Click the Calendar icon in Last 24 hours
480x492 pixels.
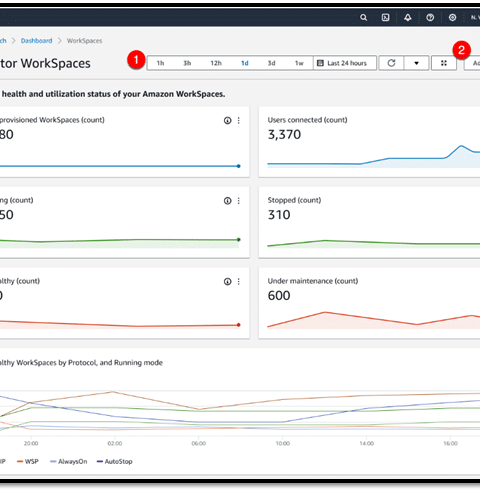(320, 63)
